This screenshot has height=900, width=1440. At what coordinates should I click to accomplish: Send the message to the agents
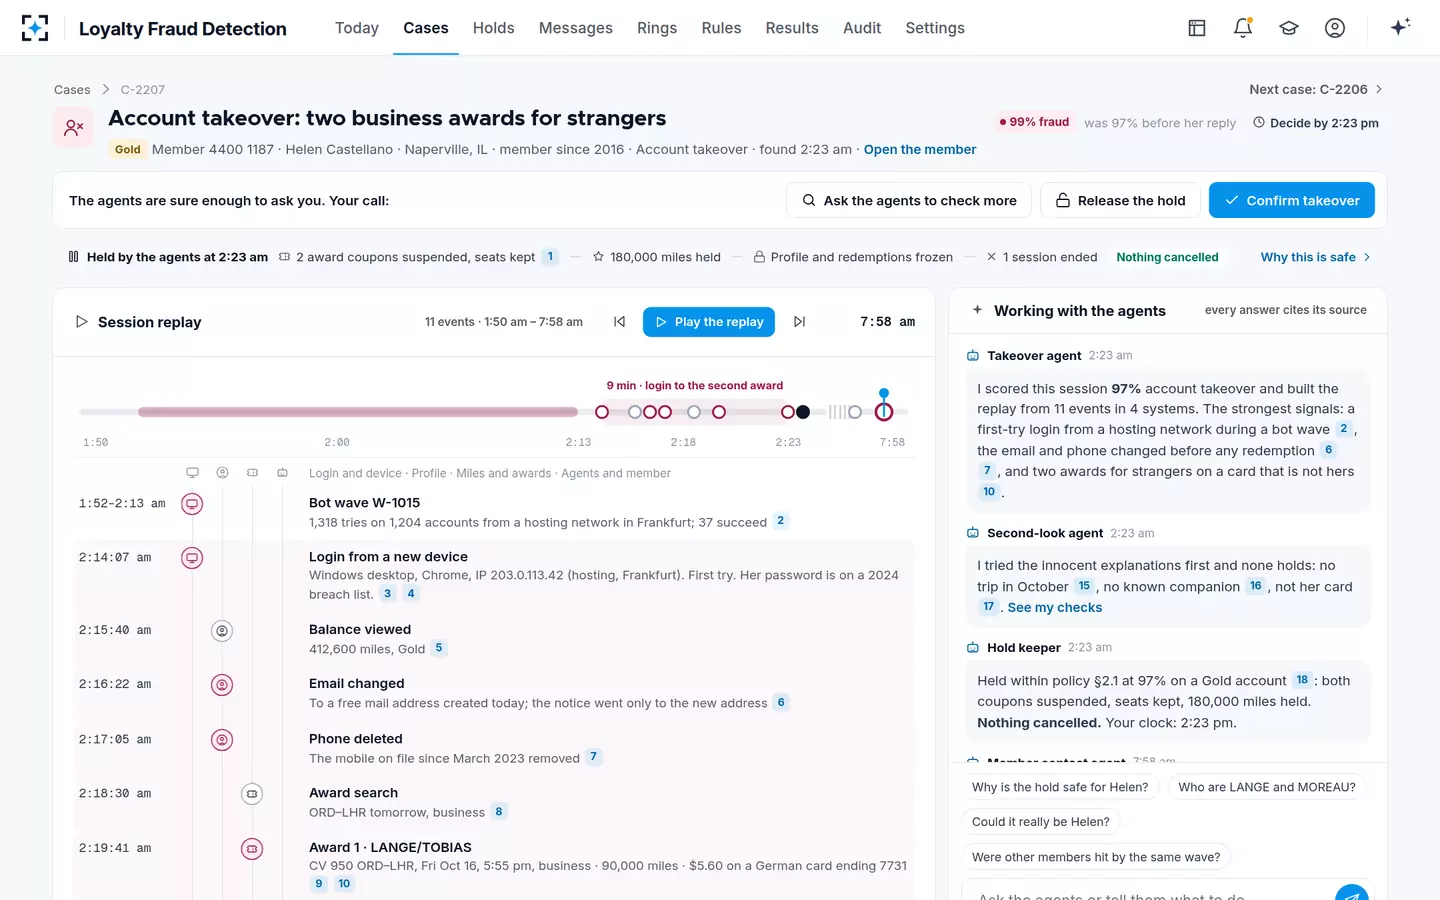click(x=1351, y=893)
